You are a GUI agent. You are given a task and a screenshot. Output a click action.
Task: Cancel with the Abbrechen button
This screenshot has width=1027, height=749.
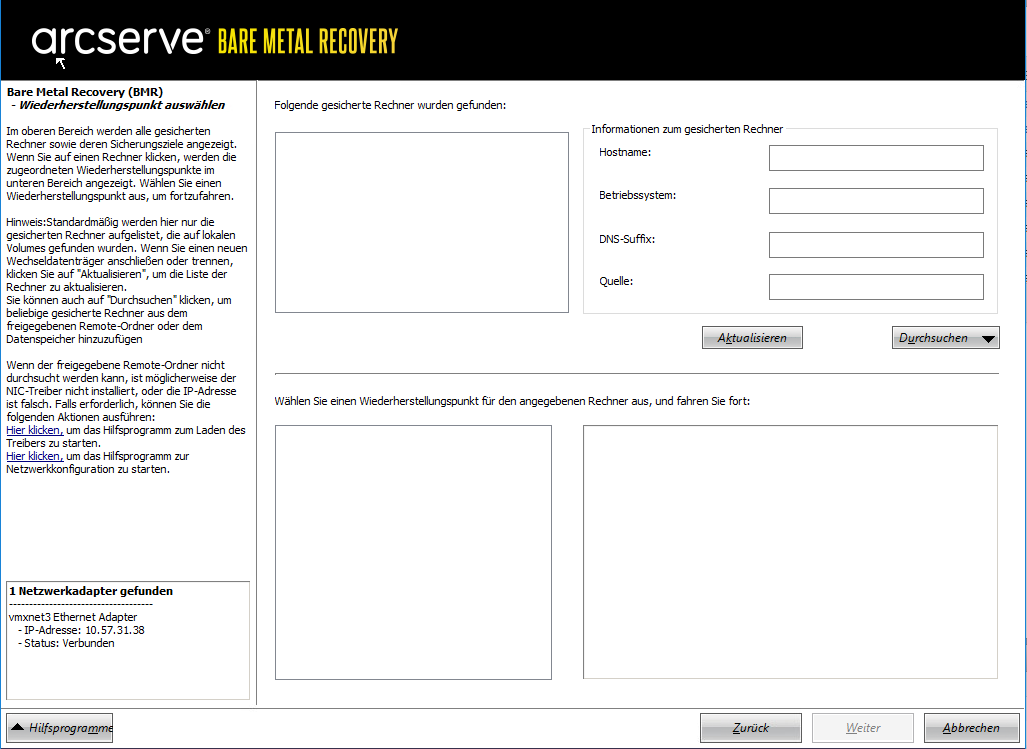point(971,727)
